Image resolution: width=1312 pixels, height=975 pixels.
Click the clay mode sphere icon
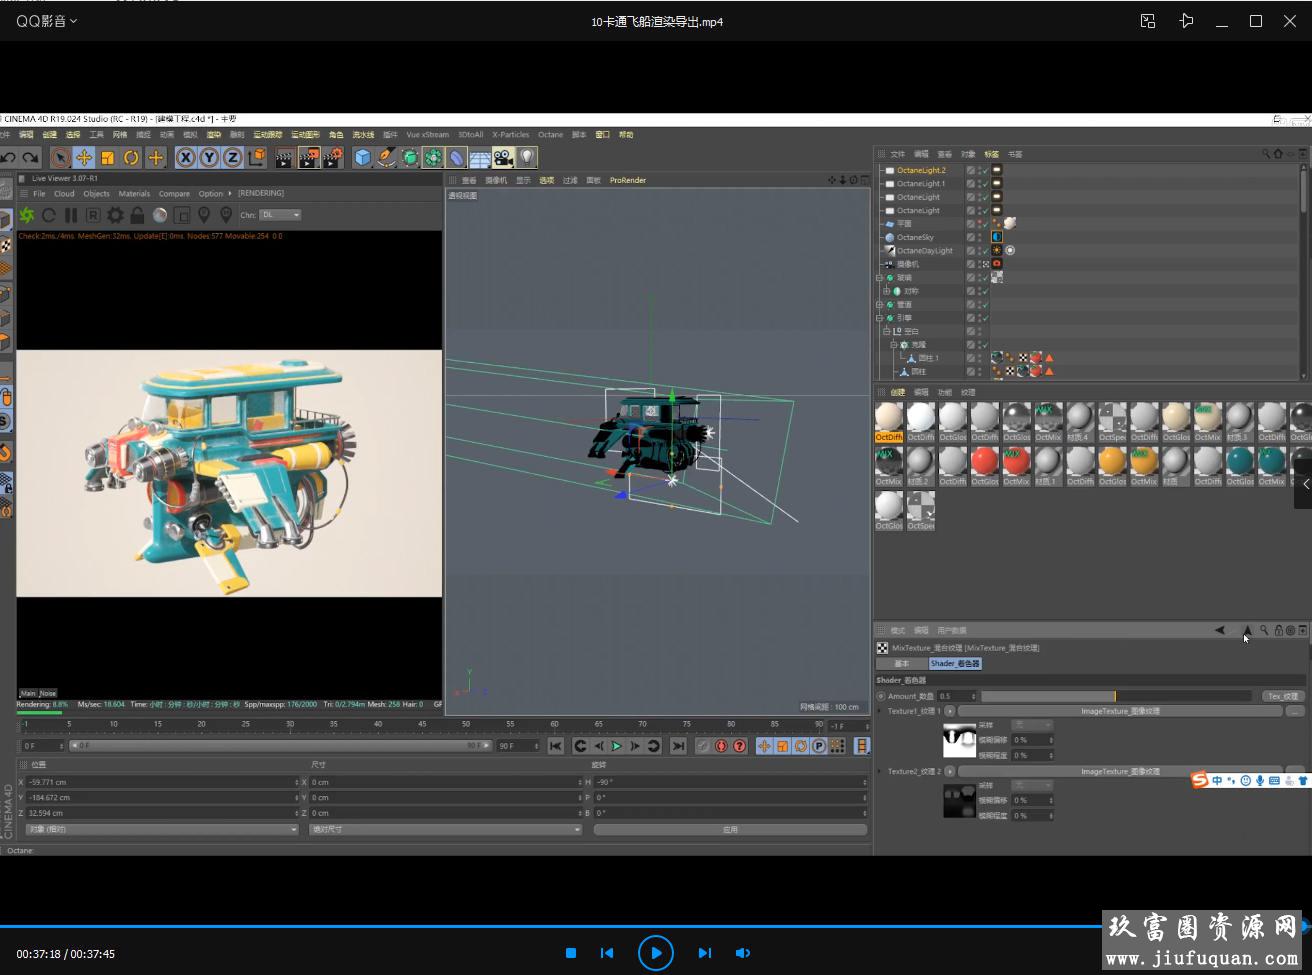pos(160,215)
